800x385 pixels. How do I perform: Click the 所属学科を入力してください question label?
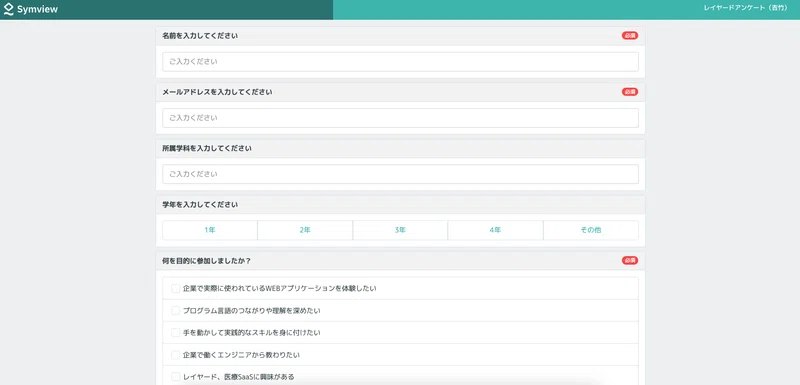[207, 148]
